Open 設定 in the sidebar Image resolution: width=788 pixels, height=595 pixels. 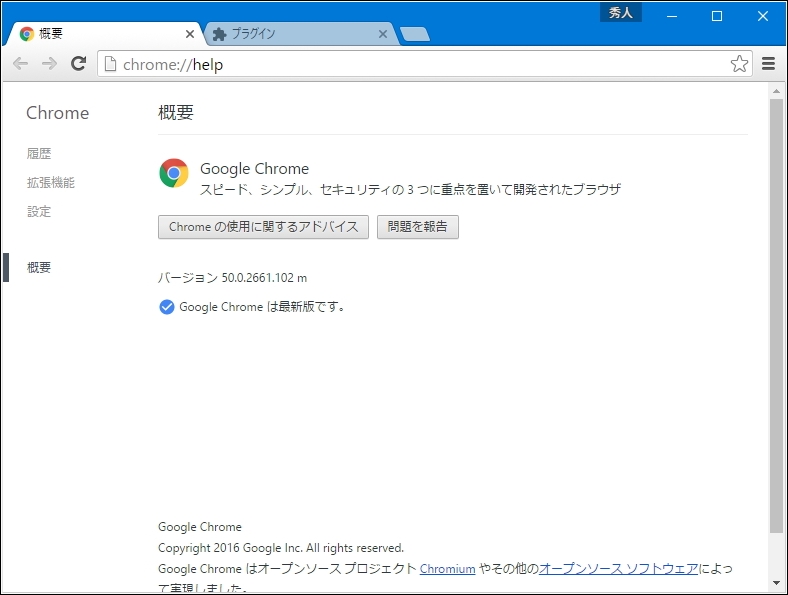tap(39, 212)
